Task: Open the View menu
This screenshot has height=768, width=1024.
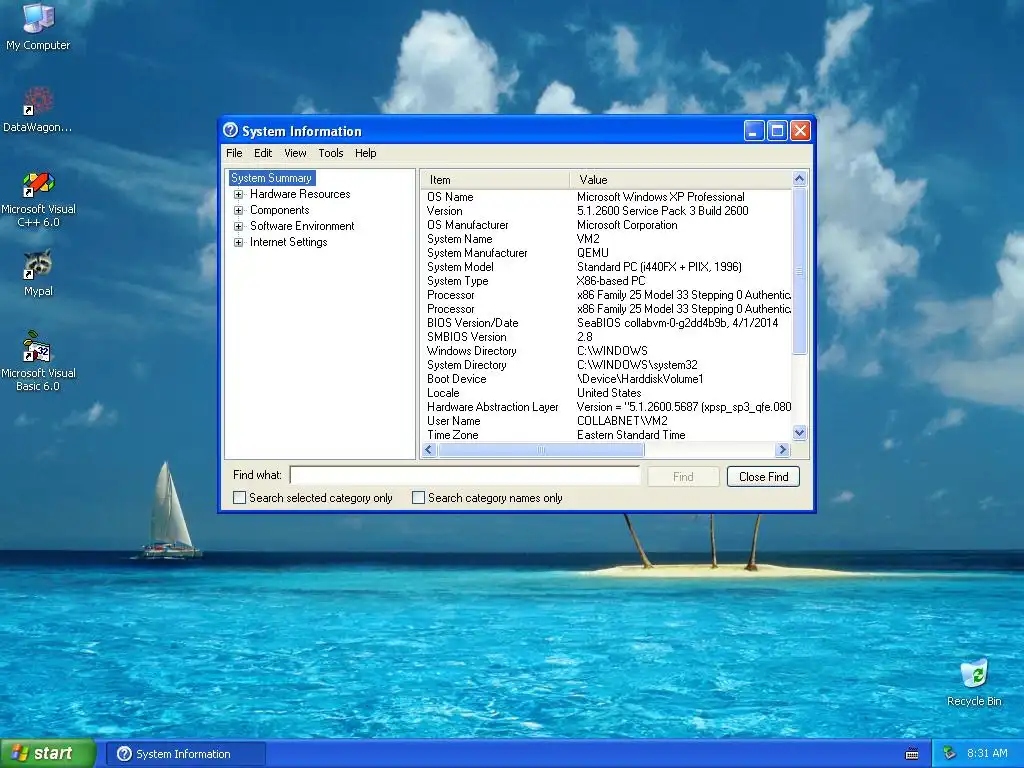Action: point(295,153)
